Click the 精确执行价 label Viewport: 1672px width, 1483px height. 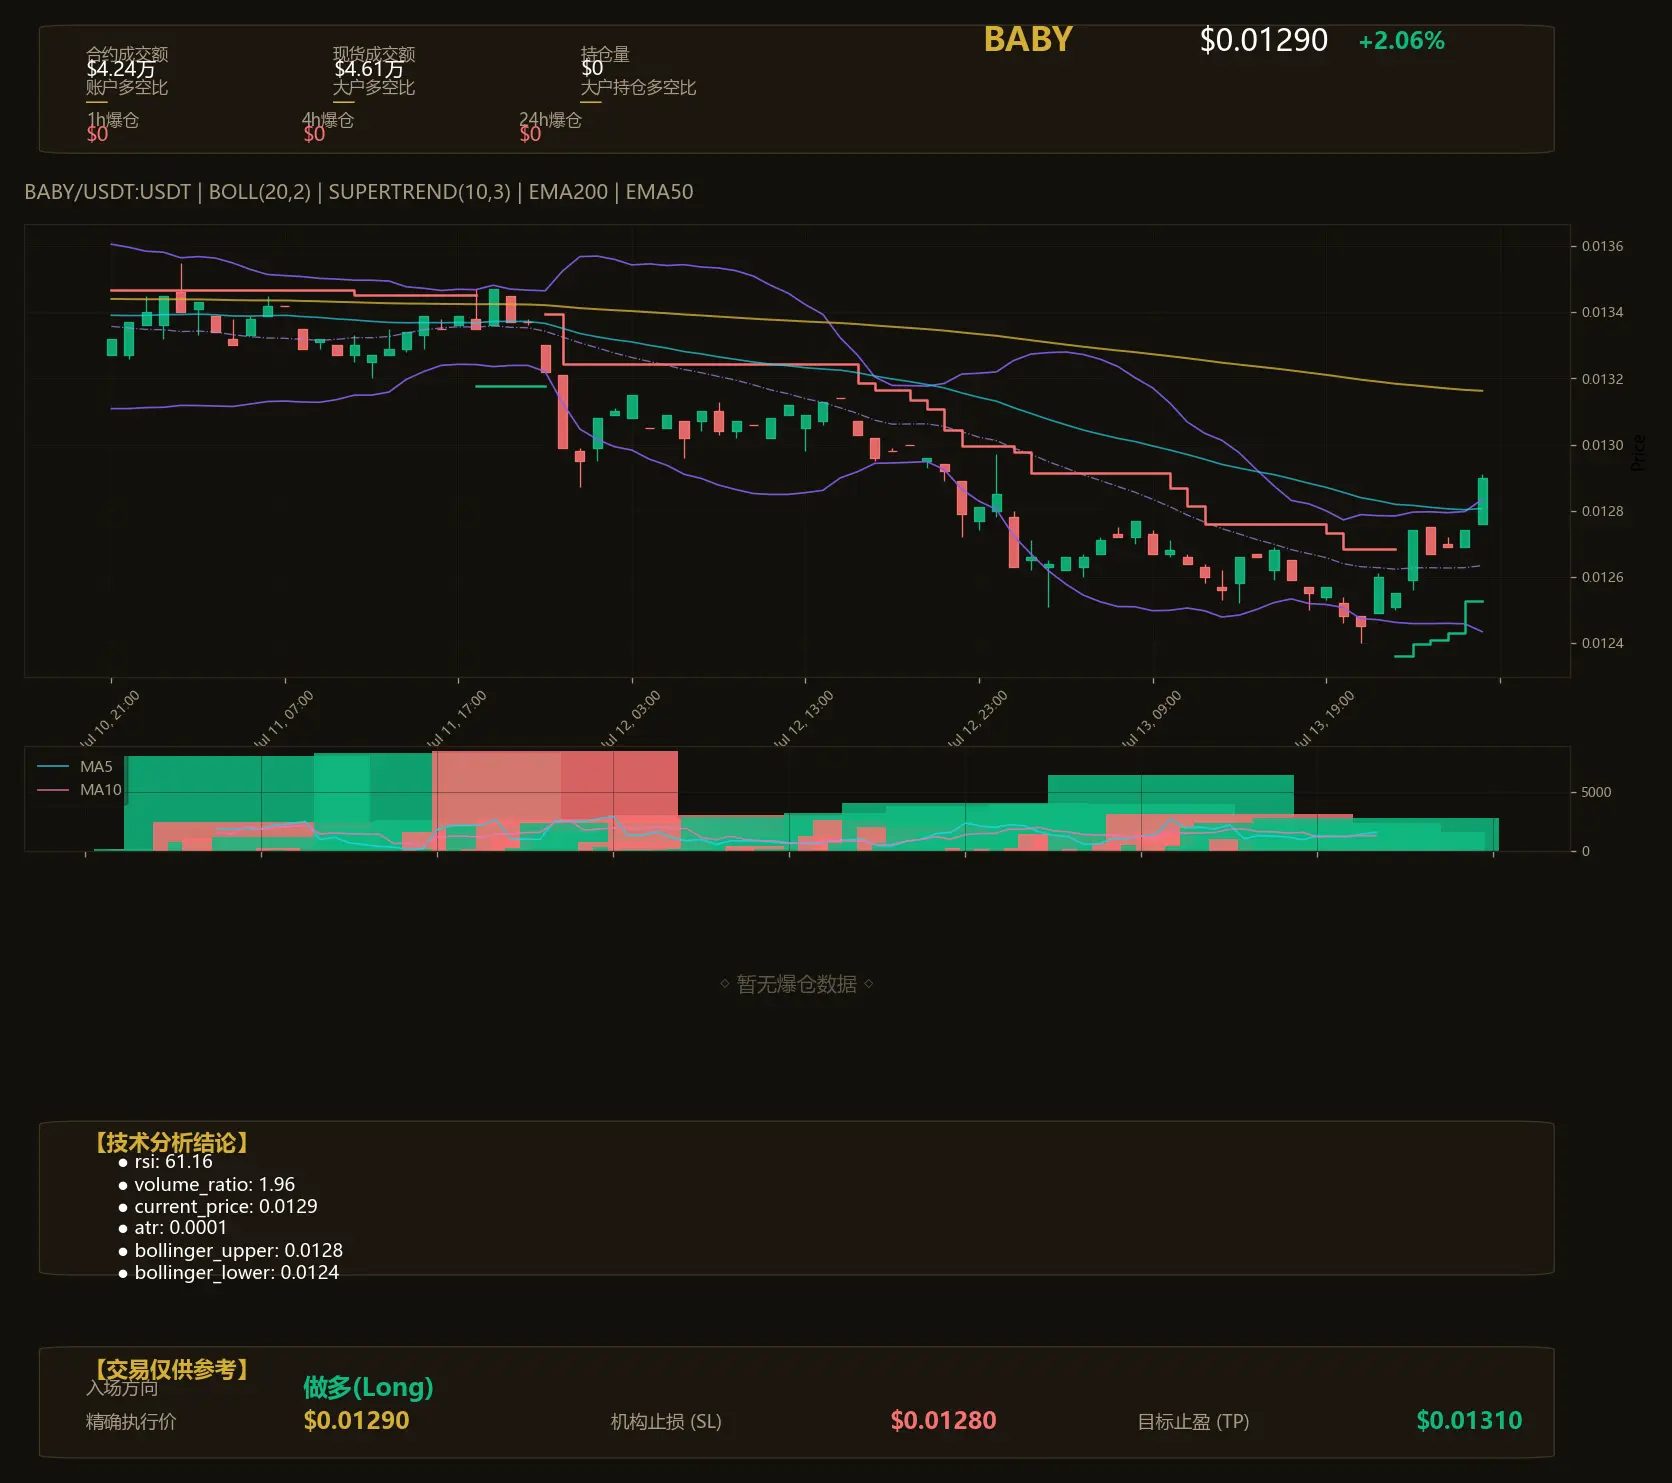131,1421
